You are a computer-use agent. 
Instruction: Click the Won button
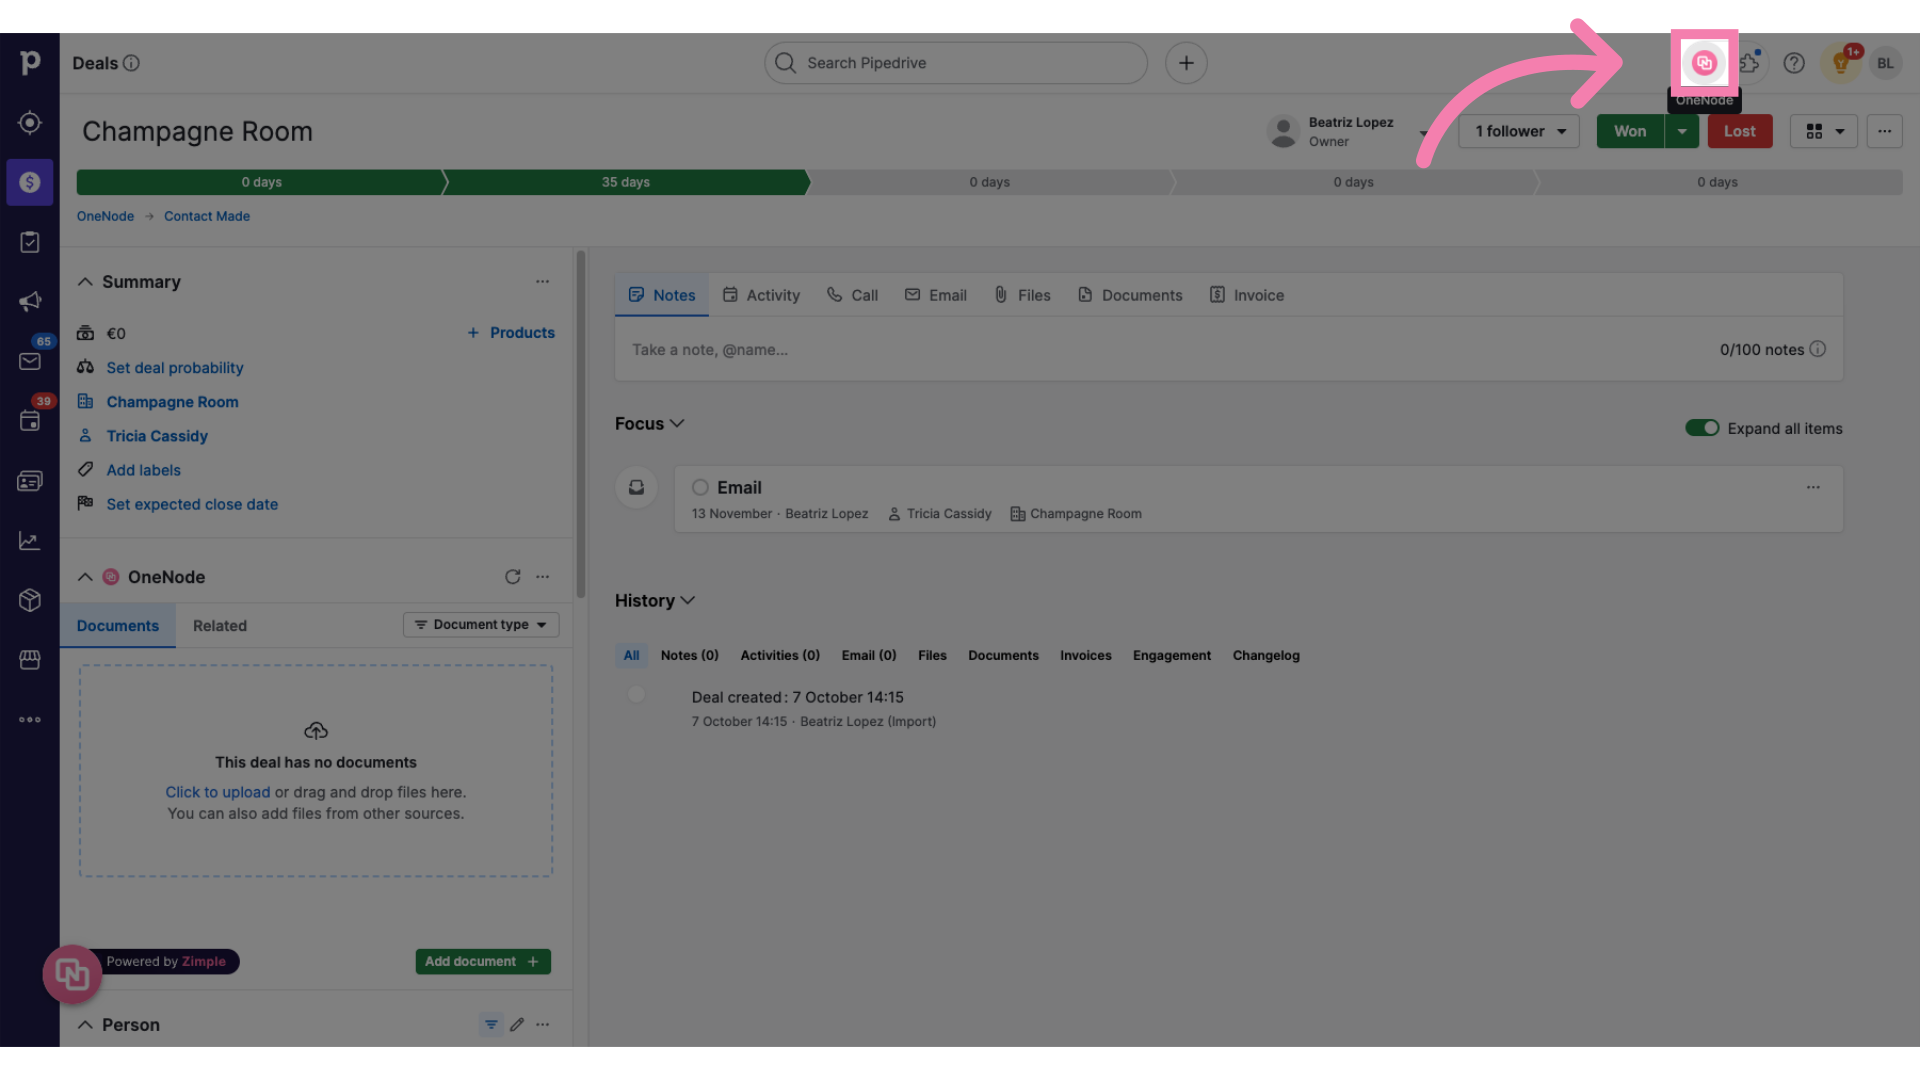(1629, 131)
